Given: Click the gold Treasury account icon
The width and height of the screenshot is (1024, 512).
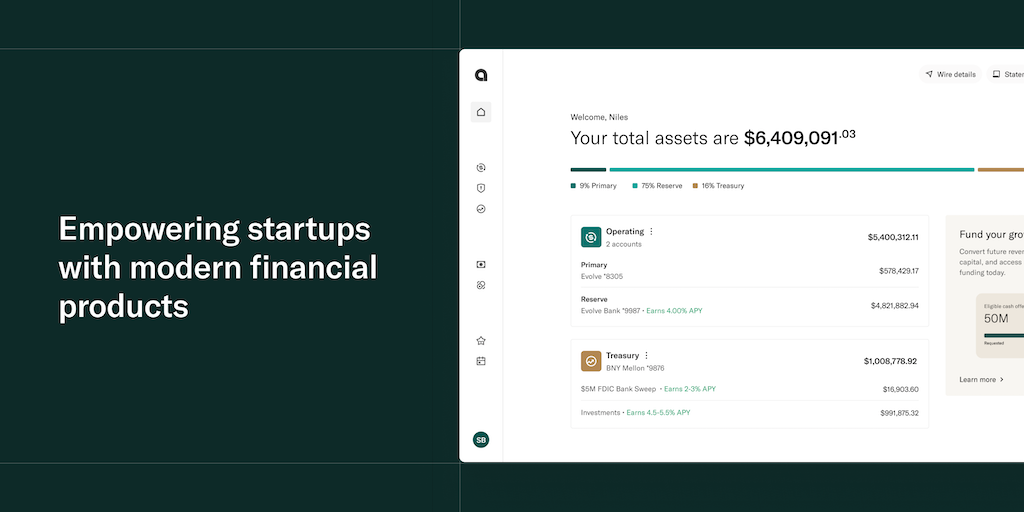Looking at the screenshot, I should coord(591,361).
